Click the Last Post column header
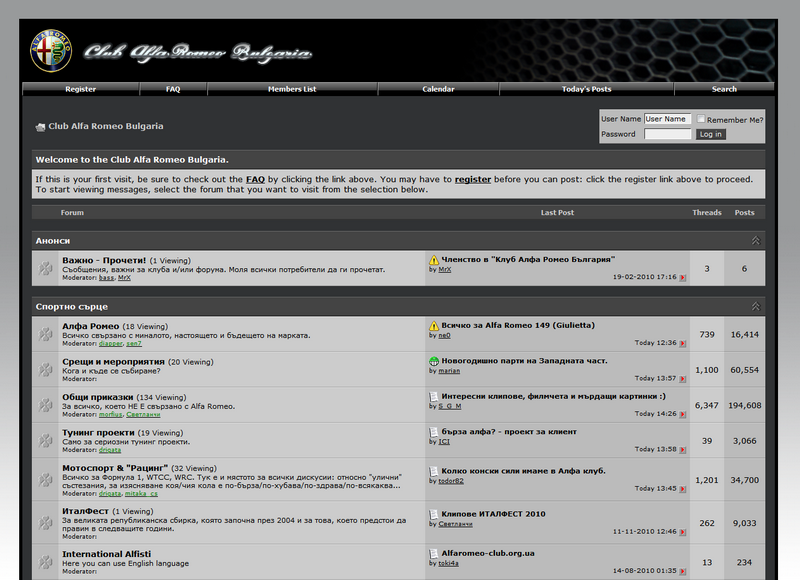 [x=557, y=213]
